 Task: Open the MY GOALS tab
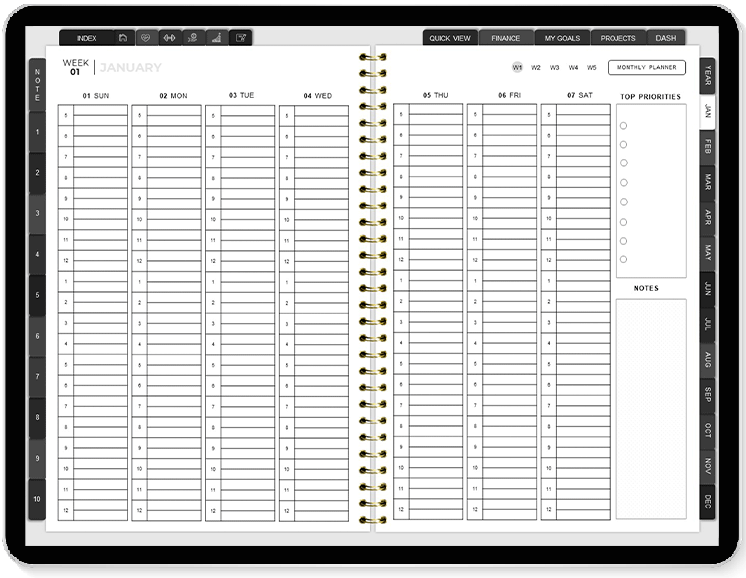coord(562,38)
